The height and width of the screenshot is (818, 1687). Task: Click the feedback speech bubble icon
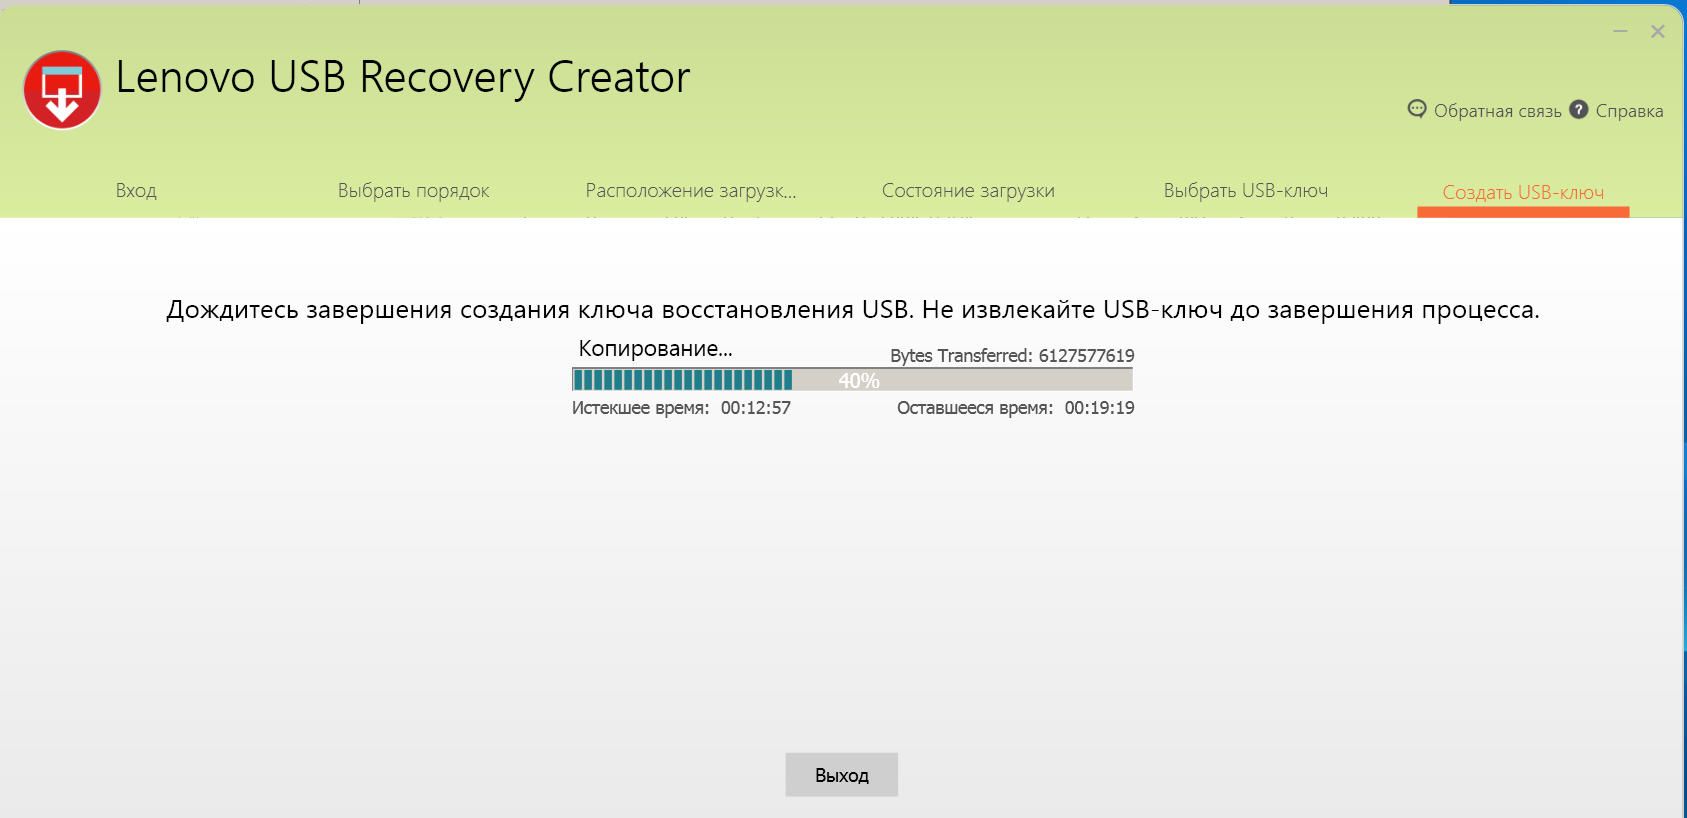(1417, 109)
